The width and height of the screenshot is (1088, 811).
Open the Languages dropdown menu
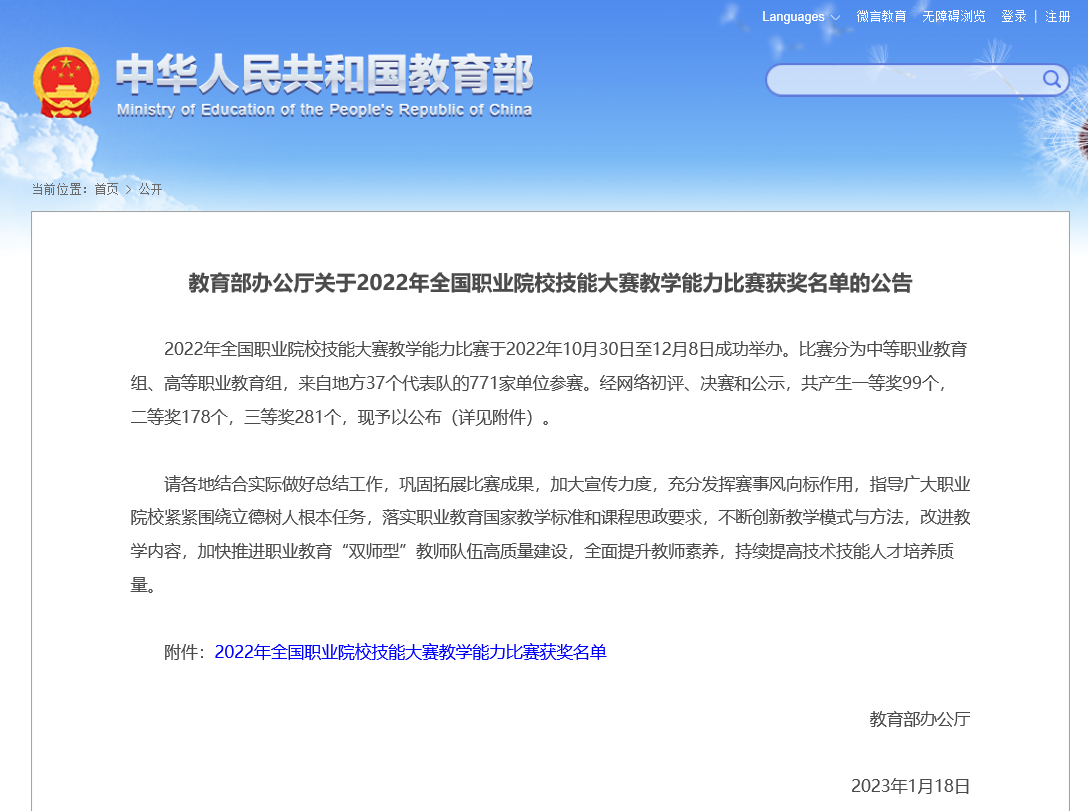[x=800, y=17]
